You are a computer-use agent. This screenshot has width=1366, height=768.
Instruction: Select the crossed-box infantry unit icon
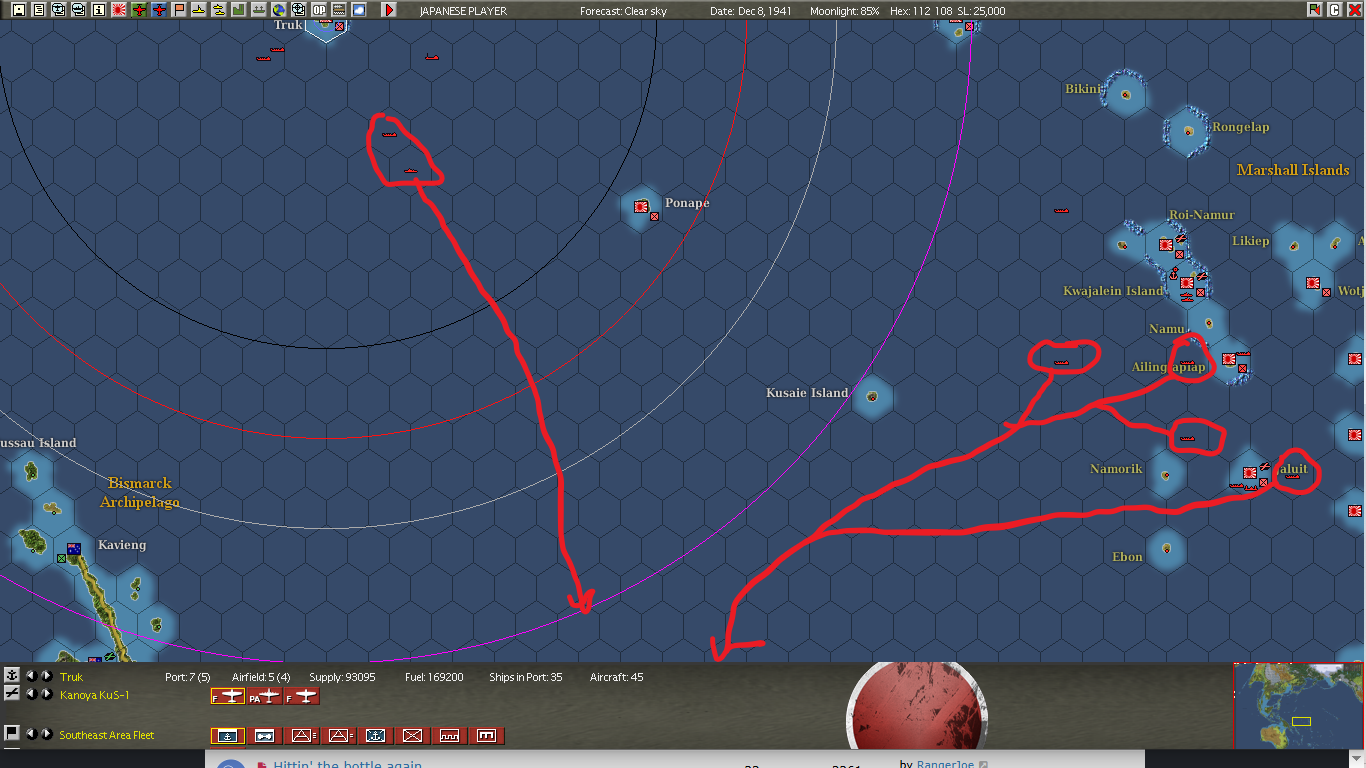click(x=413, y=736)
